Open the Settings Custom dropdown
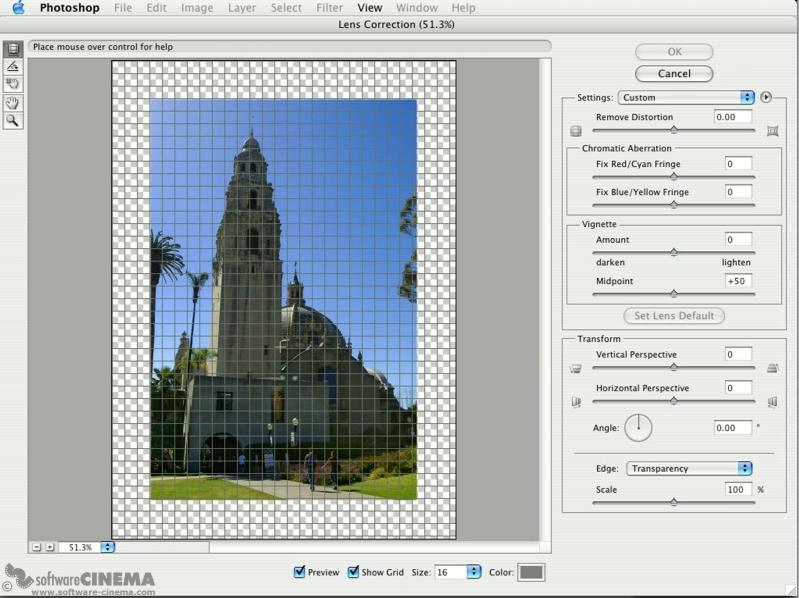The width and height of the screenshot is (799, 598). [x=685, y=97]
